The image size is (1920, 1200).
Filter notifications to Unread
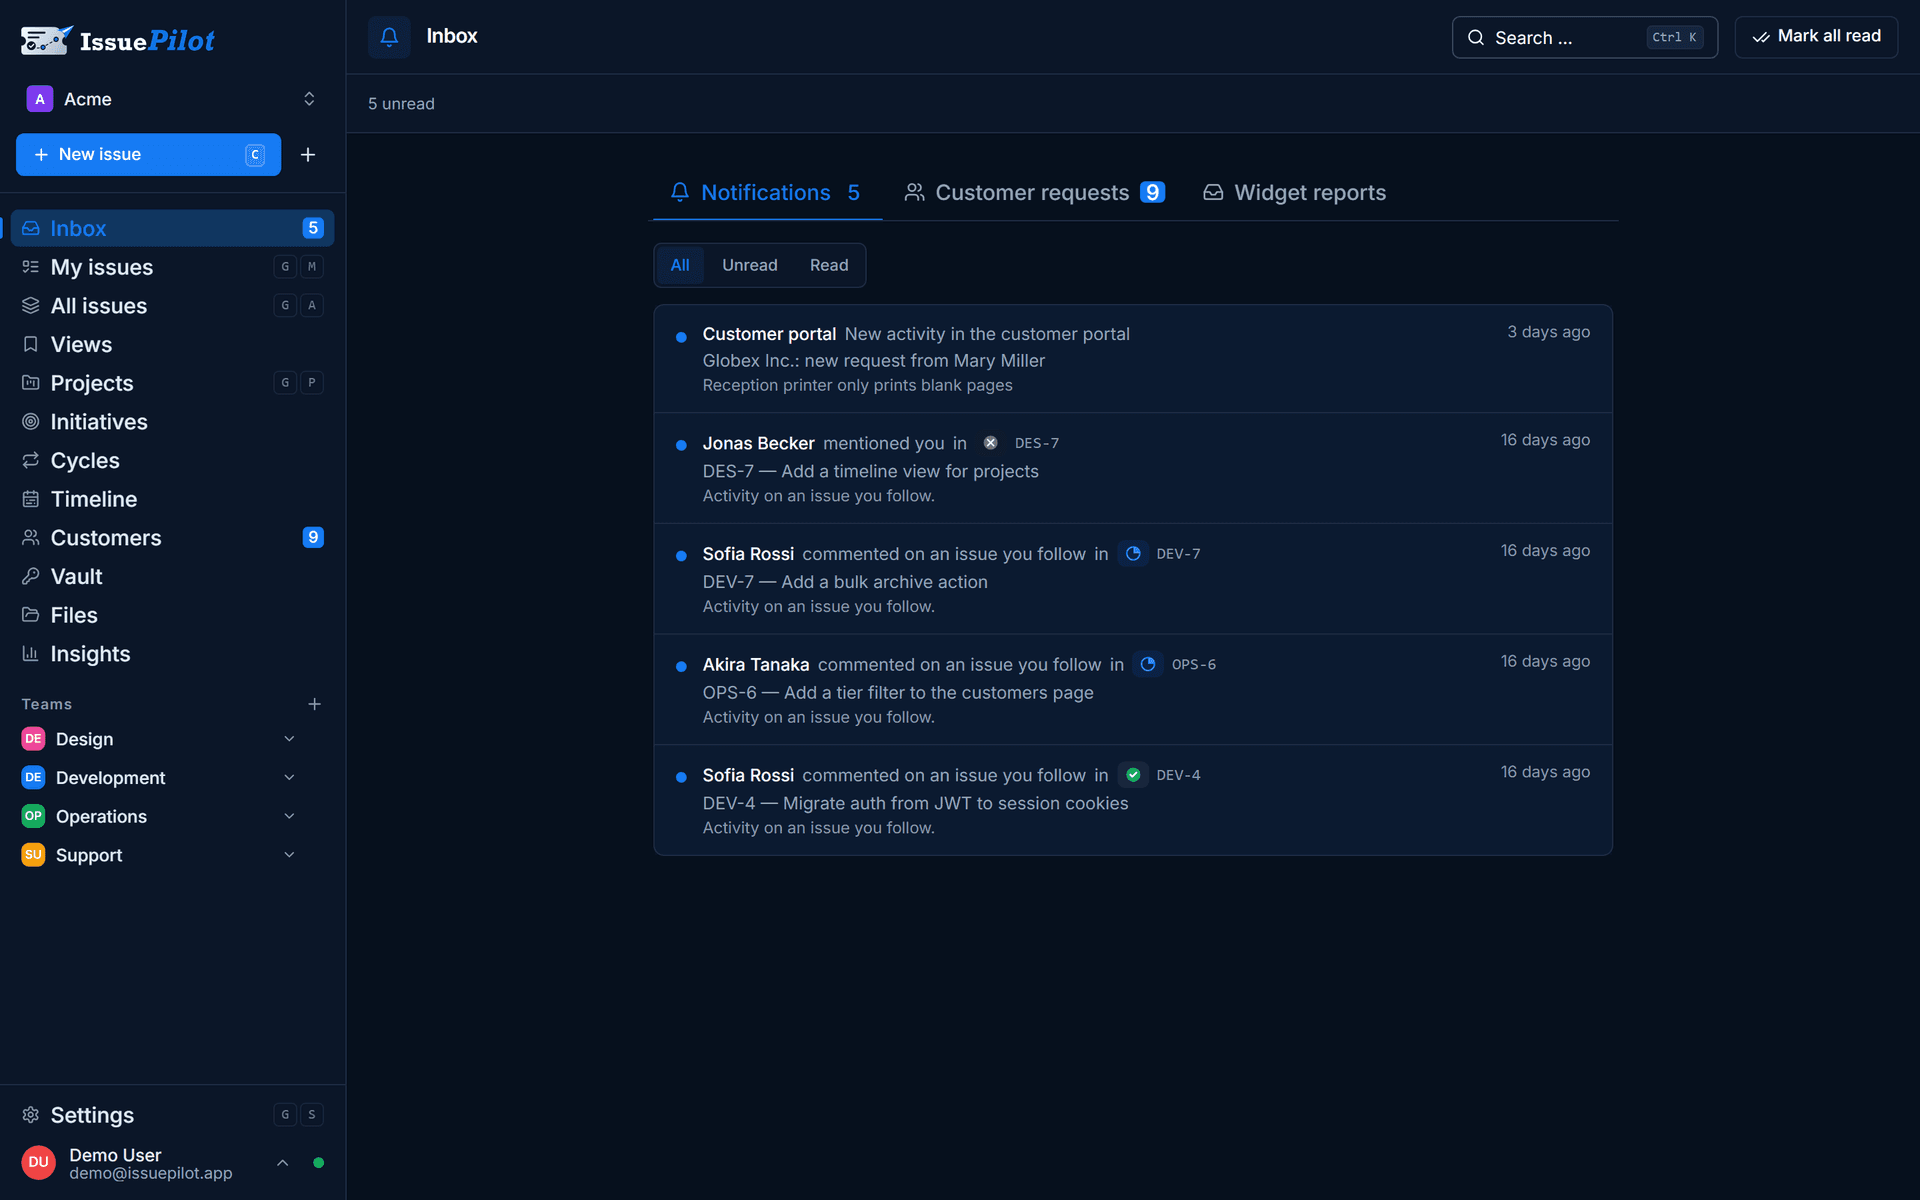point(750,265)
